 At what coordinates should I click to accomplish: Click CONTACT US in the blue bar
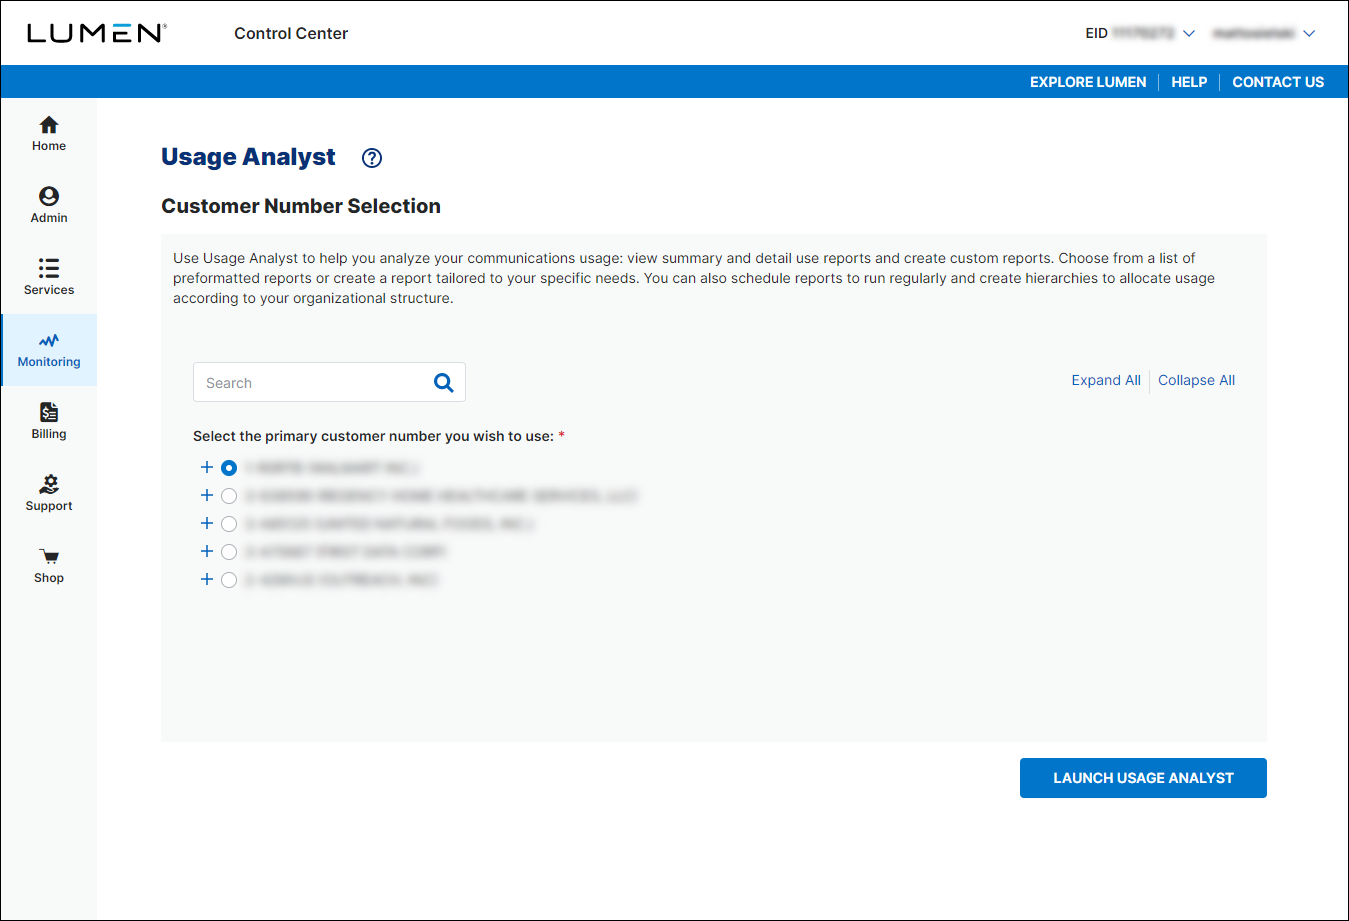coord(1278,82)
